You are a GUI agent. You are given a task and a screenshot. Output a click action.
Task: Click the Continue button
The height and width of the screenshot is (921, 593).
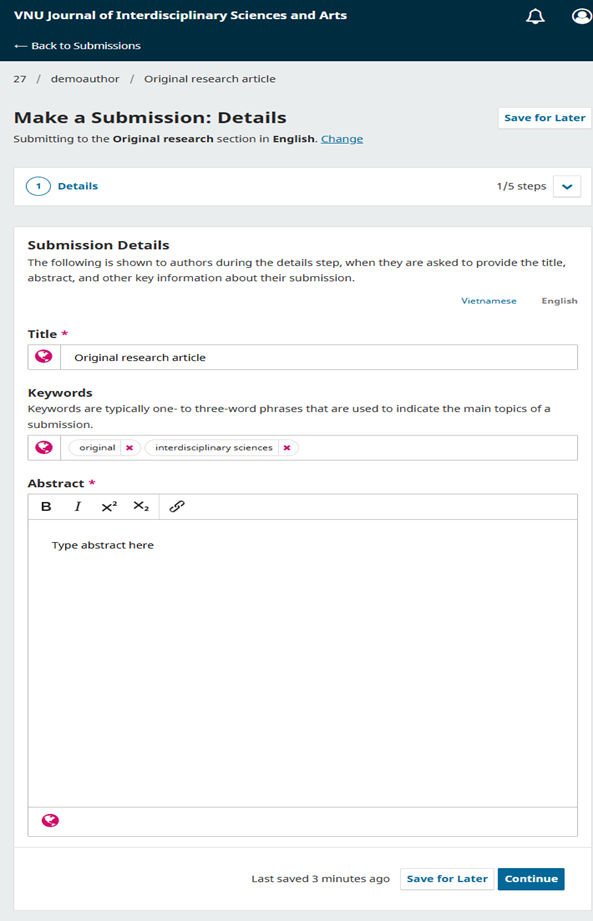tap(531, 879)
